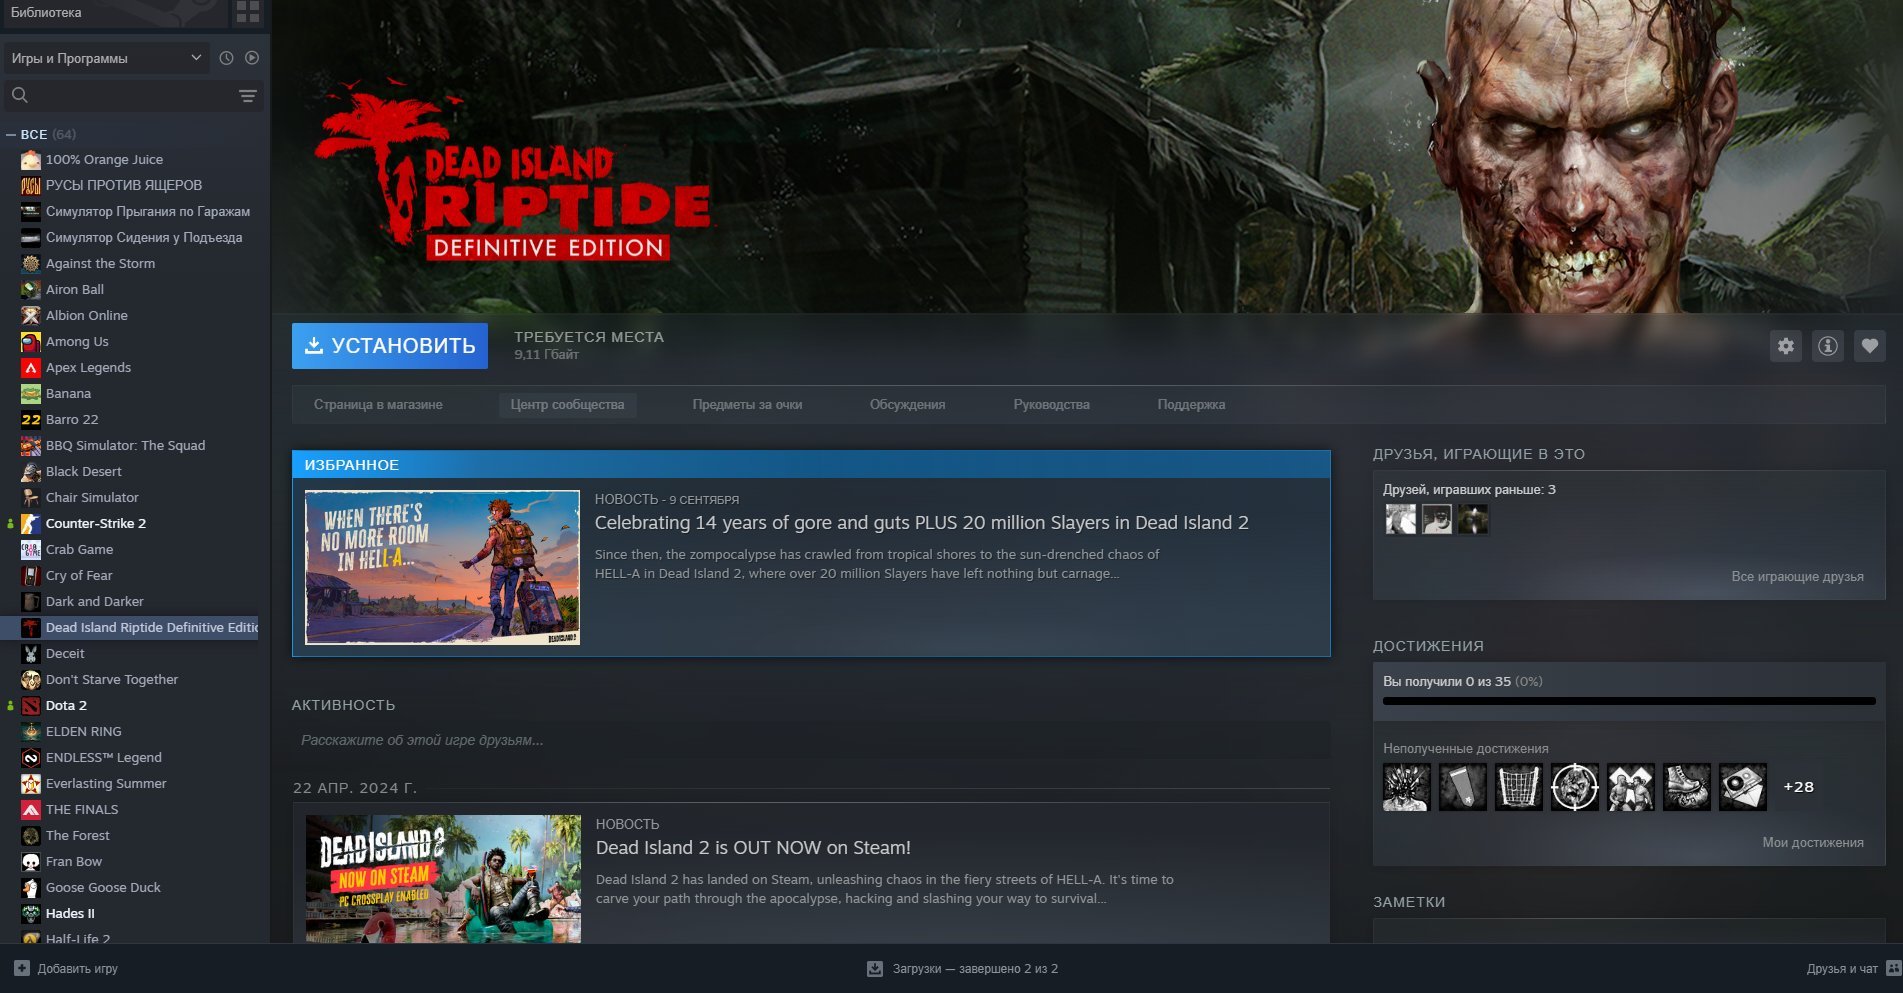Switch to grid view icon

(247, 12)
